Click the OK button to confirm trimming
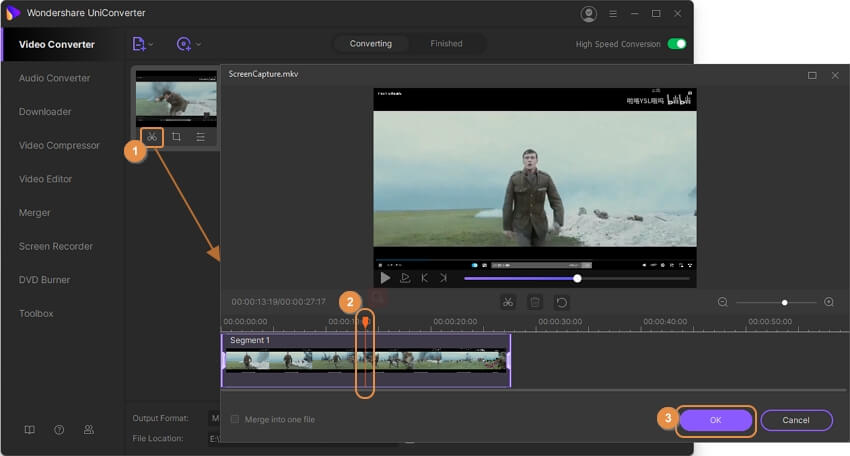The image size is (850, 456). (x=715, y=420)
